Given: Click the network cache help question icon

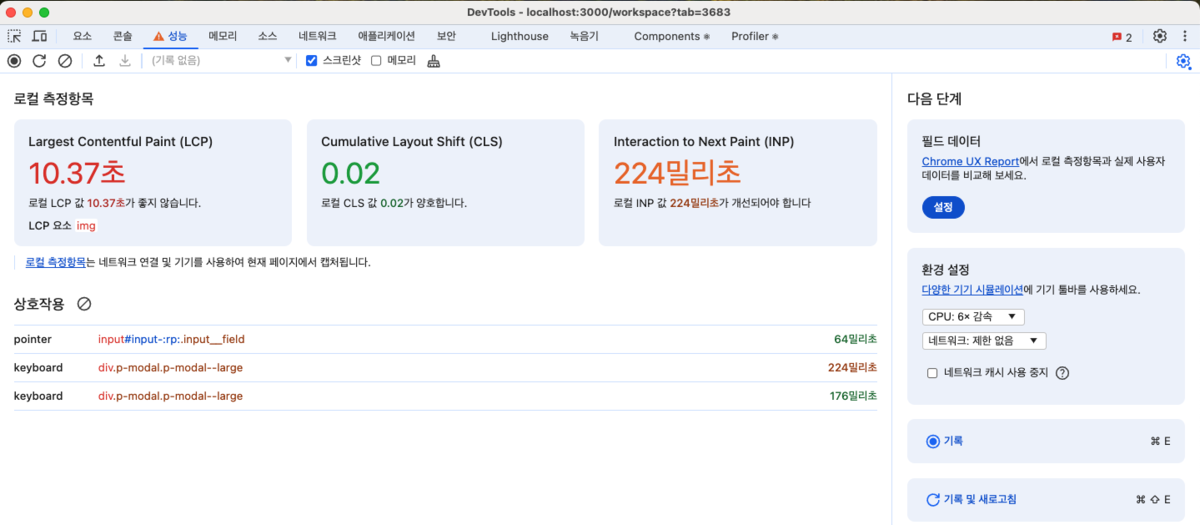Looking at the screenshot, I should tap(1062, 373).
